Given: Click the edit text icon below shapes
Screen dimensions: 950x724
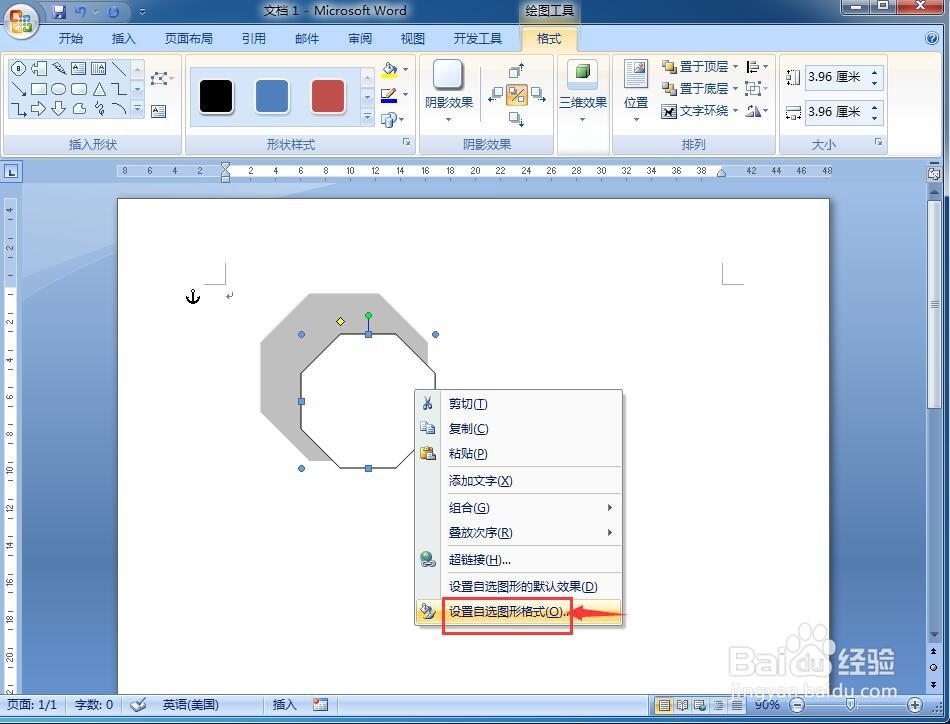Looking at the screenshot, I should 159,111.
